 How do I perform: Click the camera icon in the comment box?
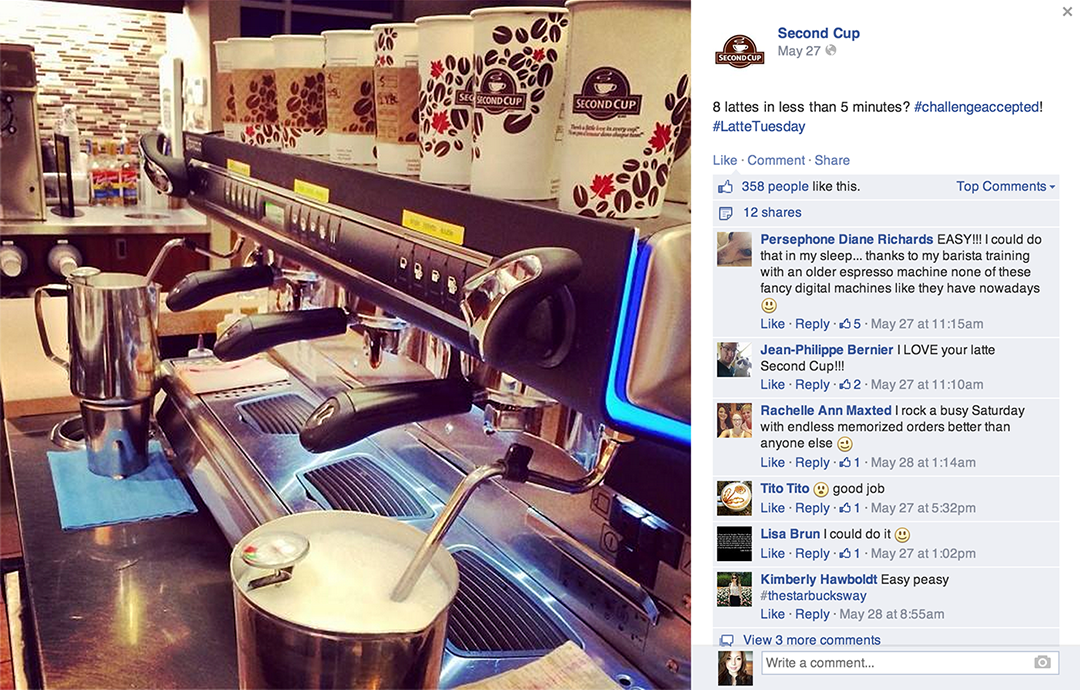pyautogui.click(x=1042, y=662)
